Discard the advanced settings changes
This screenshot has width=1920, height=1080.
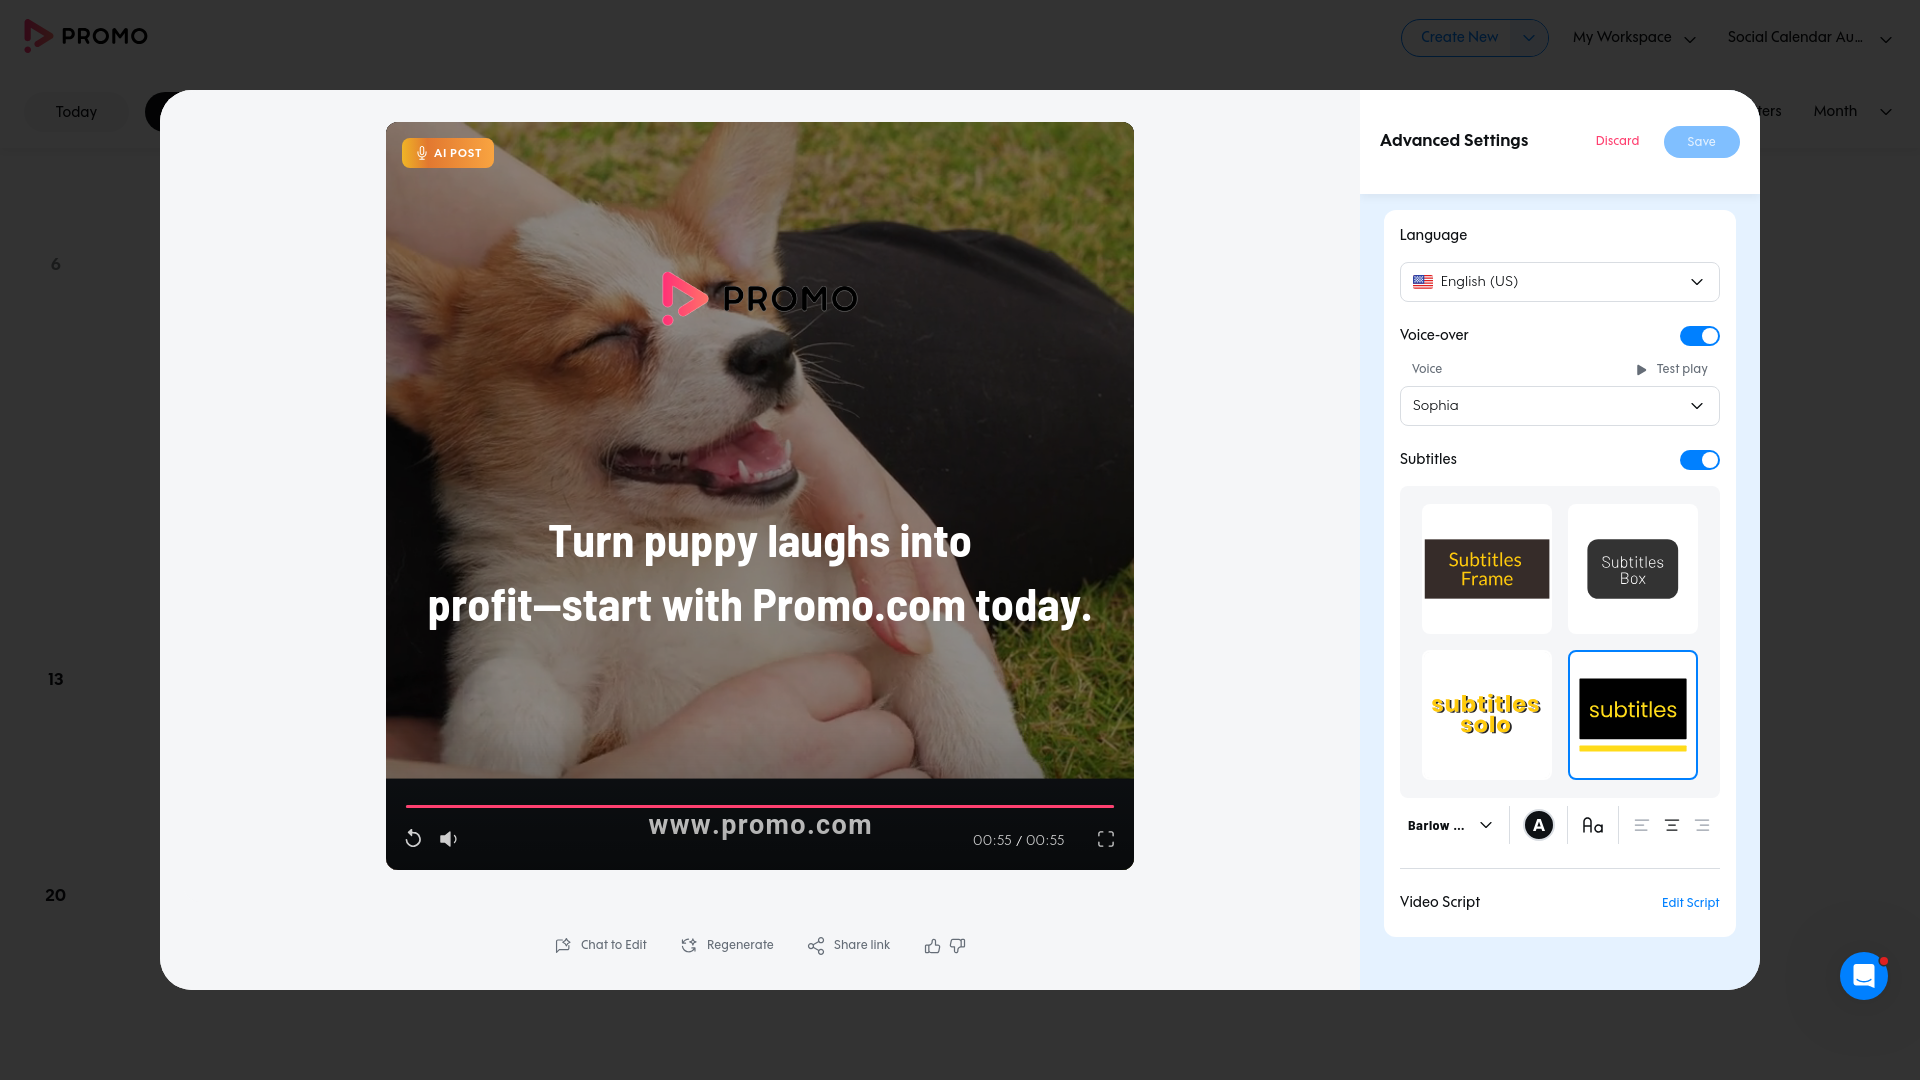(1617, 141)
